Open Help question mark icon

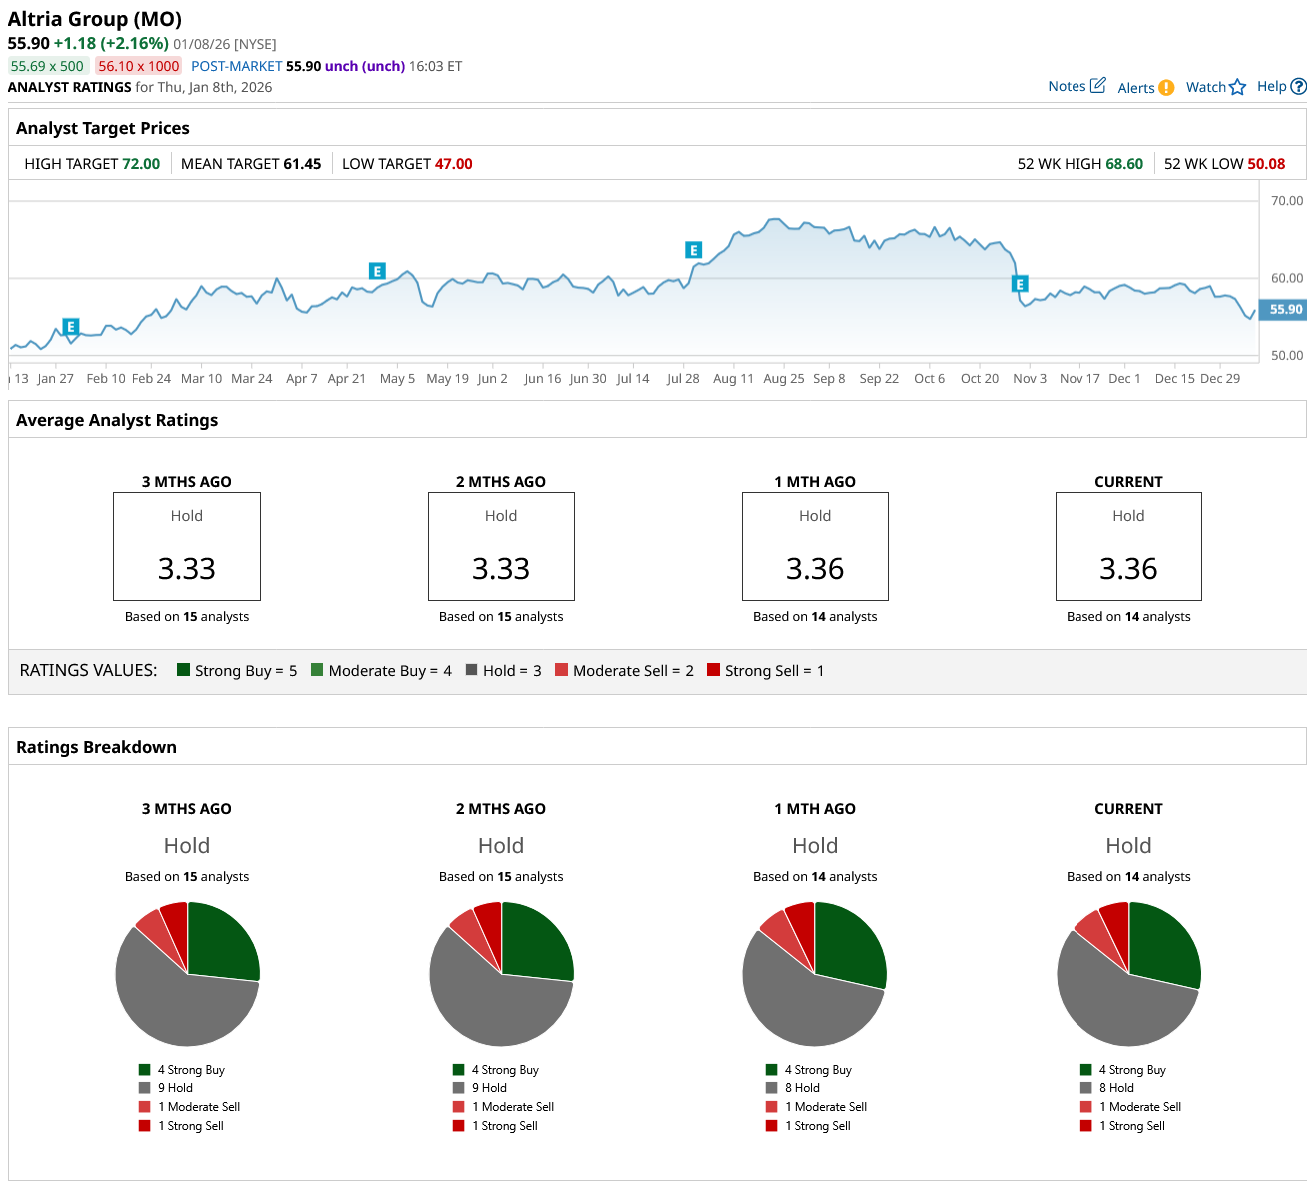(1298, 87)
